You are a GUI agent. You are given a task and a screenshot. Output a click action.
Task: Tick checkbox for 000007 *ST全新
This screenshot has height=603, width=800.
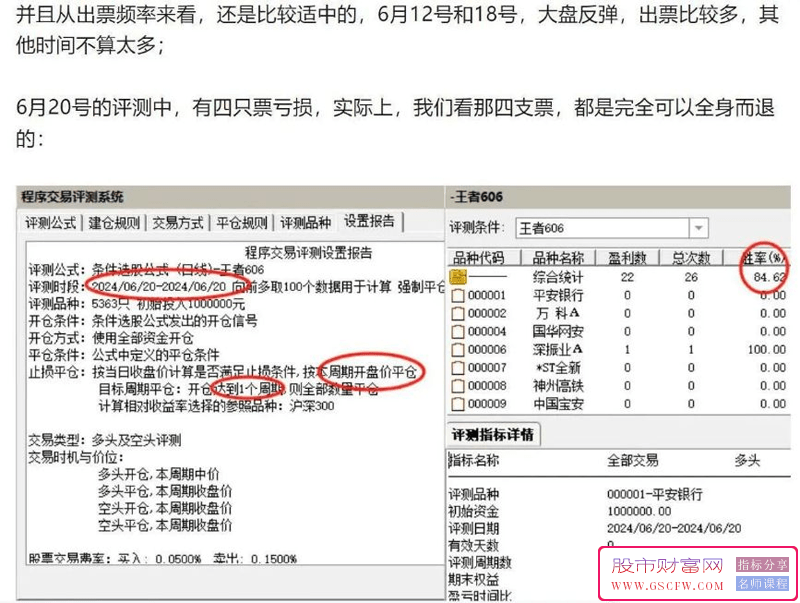(458, 368)
